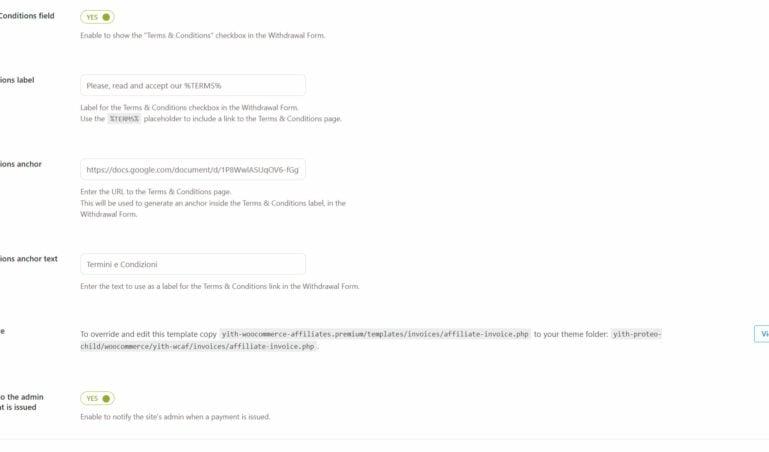Select the Termini e Condizioni text field
Viewport: 769px width, 452px height.
click(193, 264)
